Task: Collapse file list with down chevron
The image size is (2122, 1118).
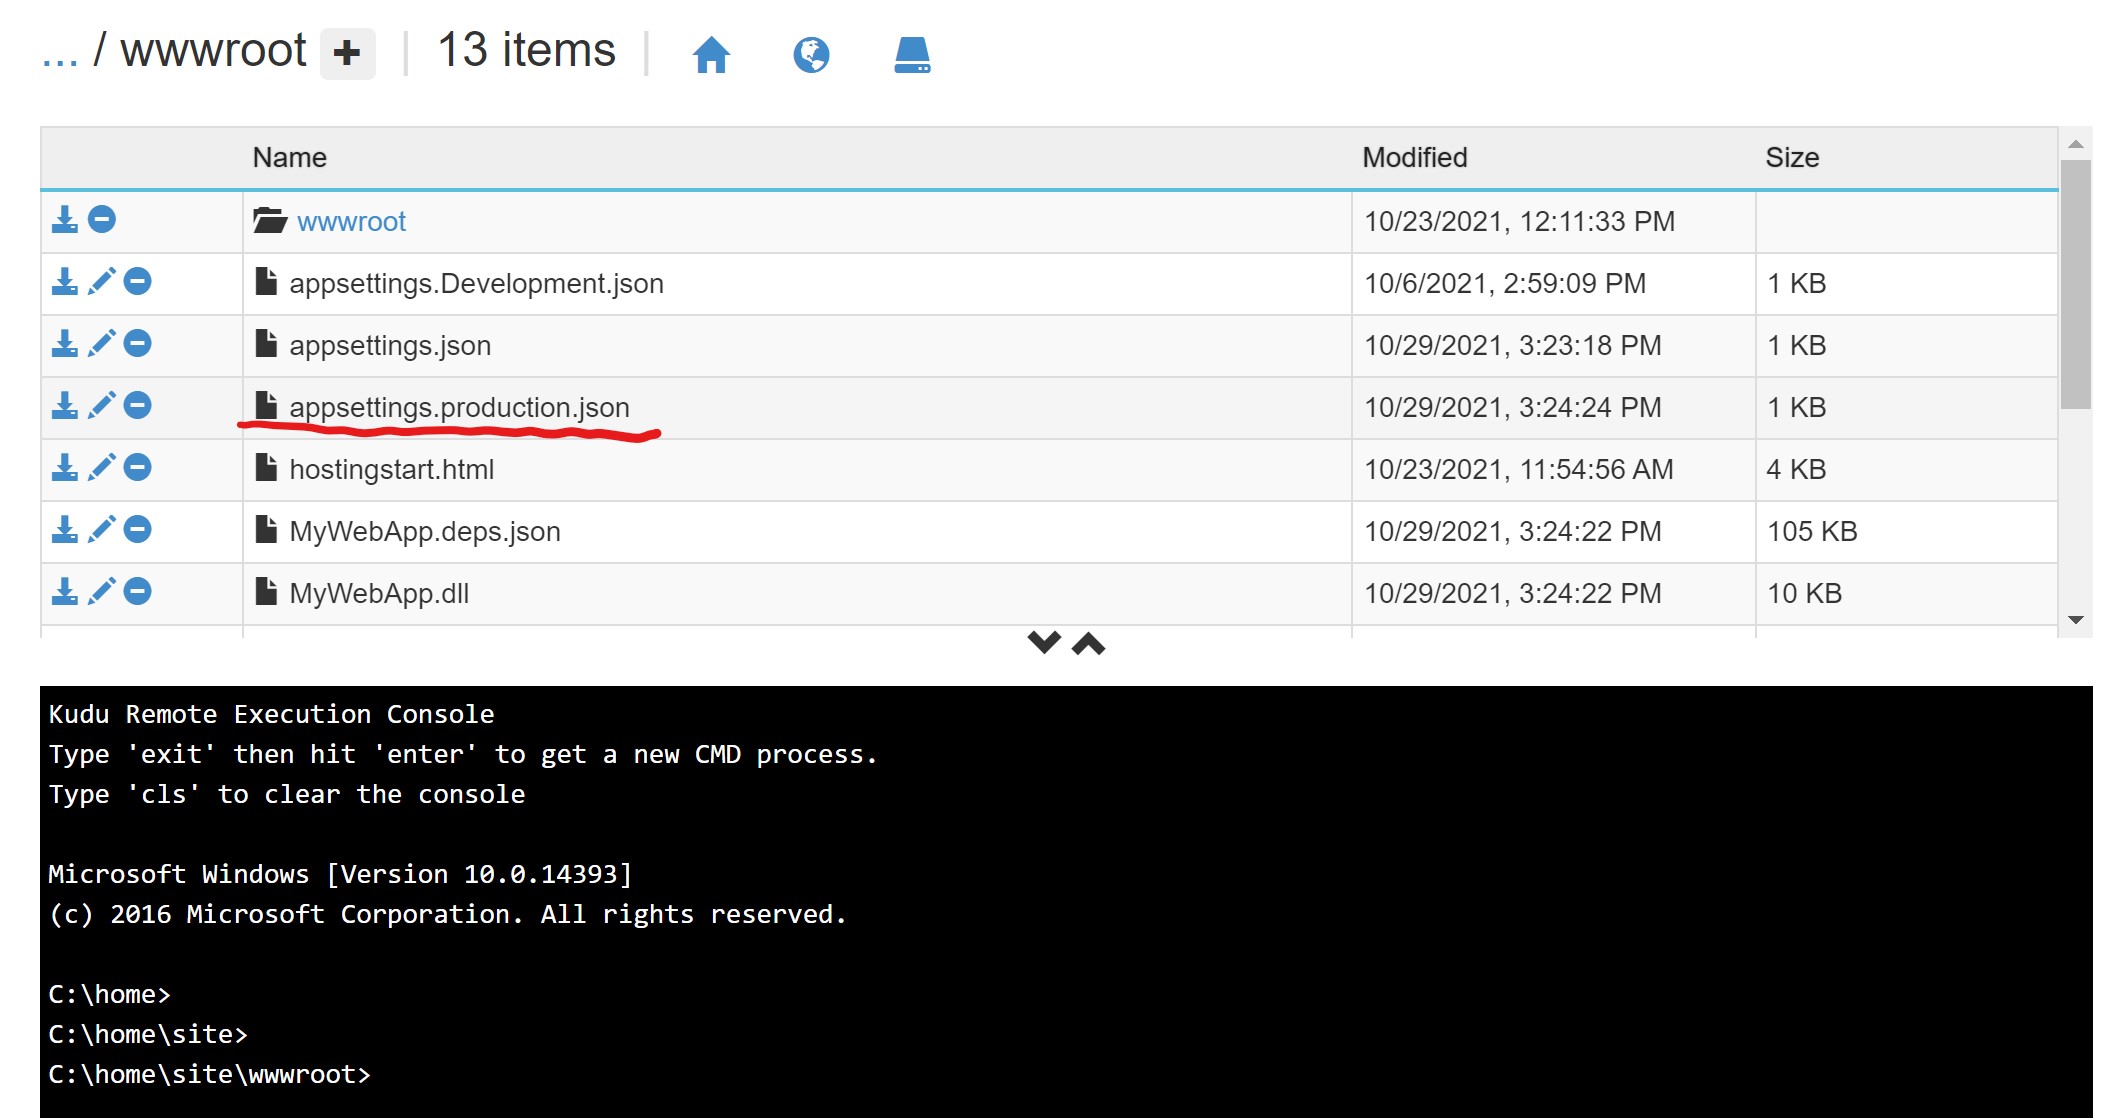Action: (1044, 642)
